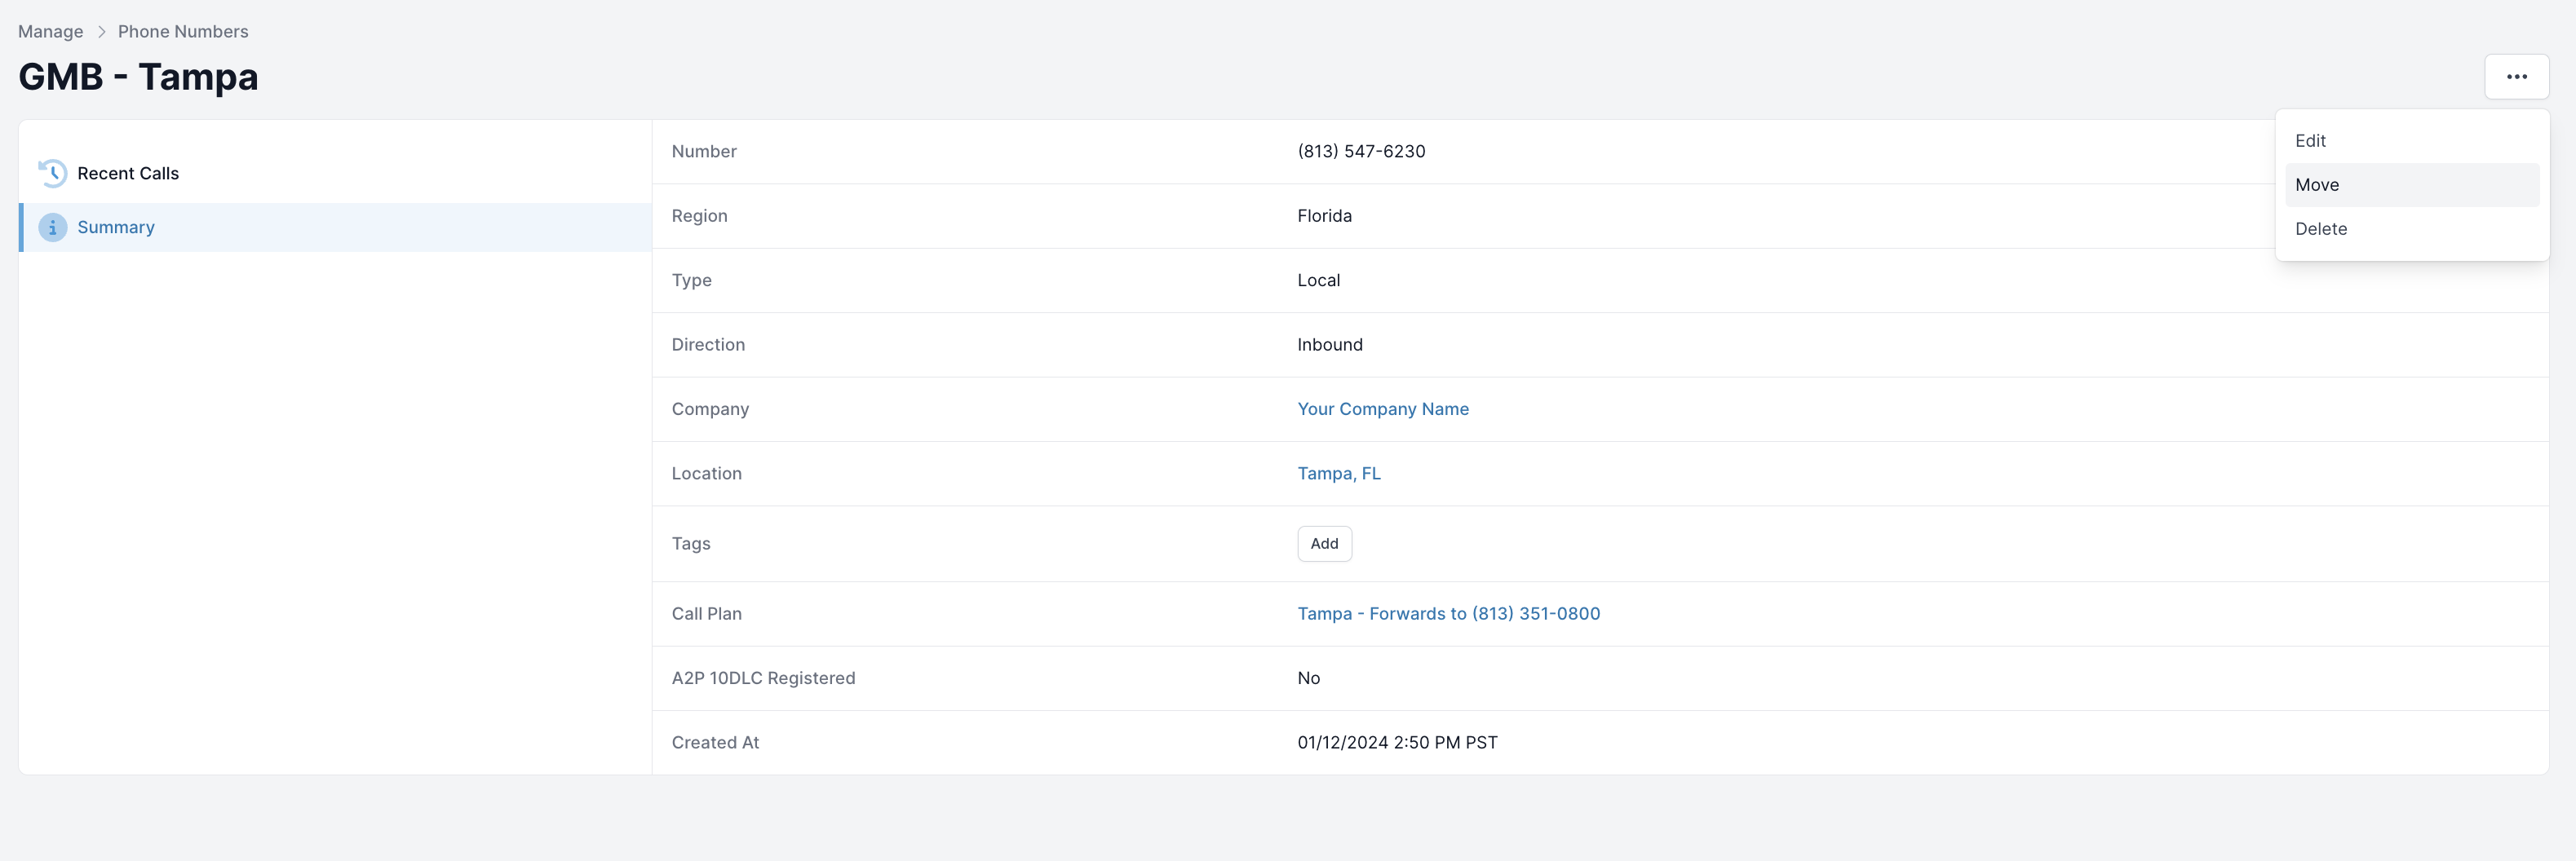Click the breadcrumb chevron separator
This screenshot has height=861, width=2576.
[x=101, y=32]
